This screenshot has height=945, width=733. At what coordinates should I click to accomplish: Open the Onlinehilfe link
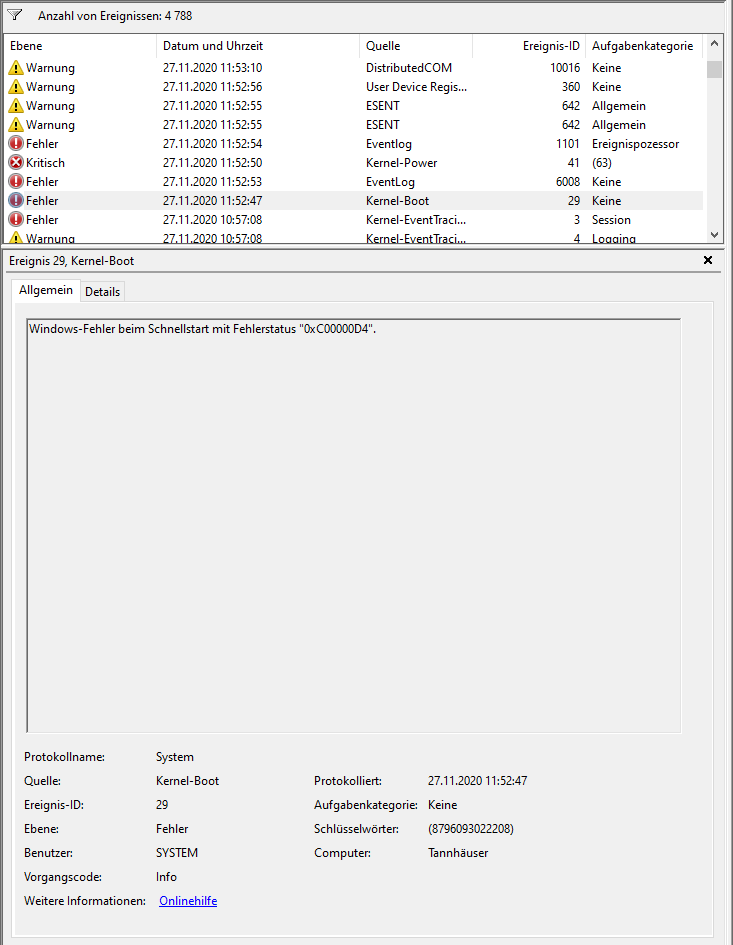tap(188, 900)
